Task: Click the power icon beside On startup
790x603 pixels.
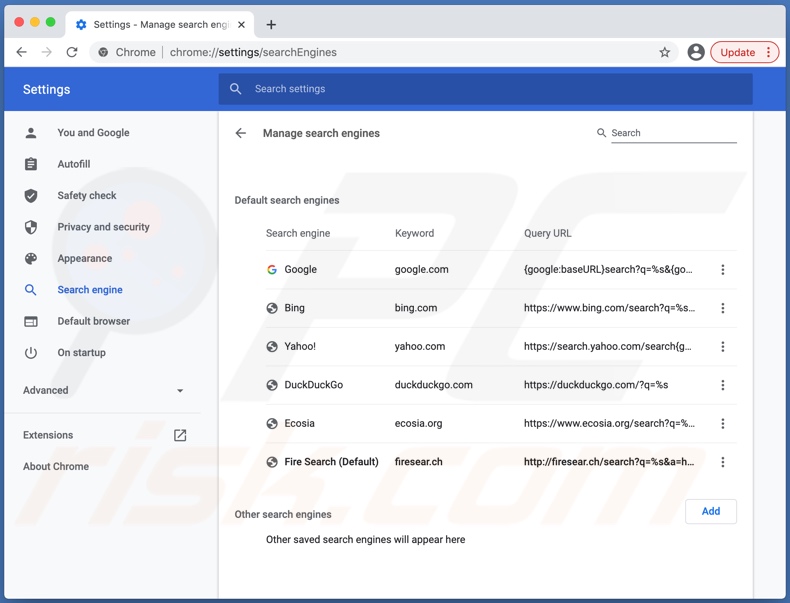Action: point(31,353)
